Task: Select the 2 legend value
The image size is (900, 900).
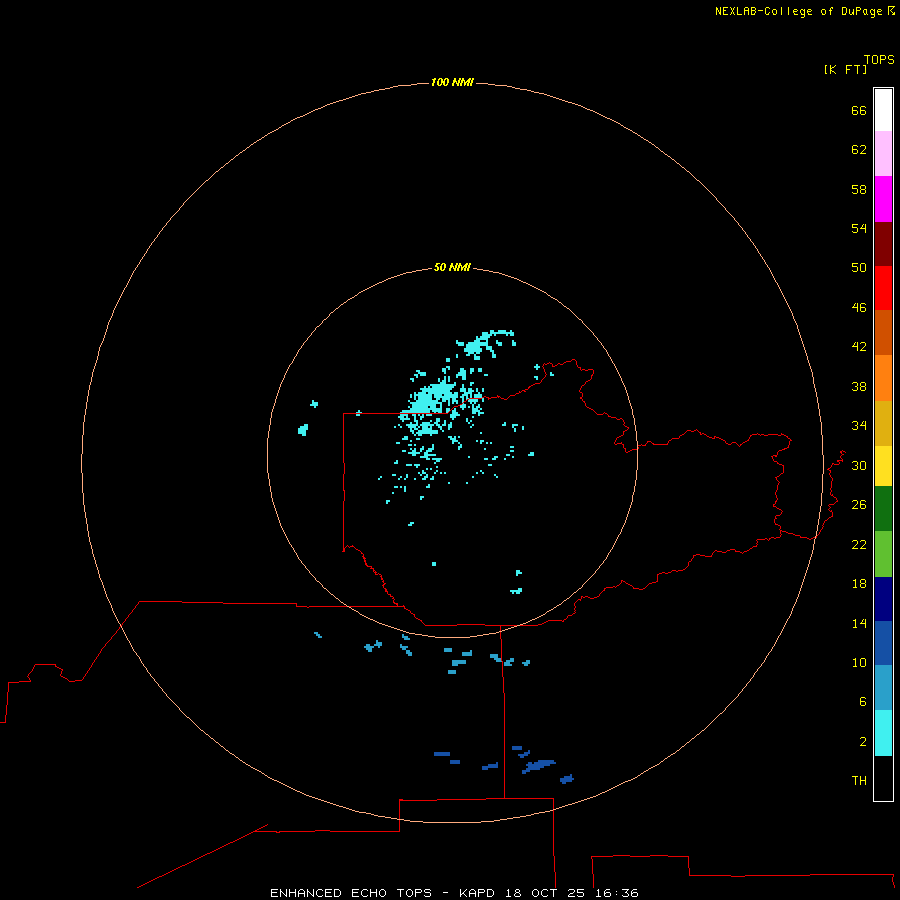Action: (x=863, y=742)
